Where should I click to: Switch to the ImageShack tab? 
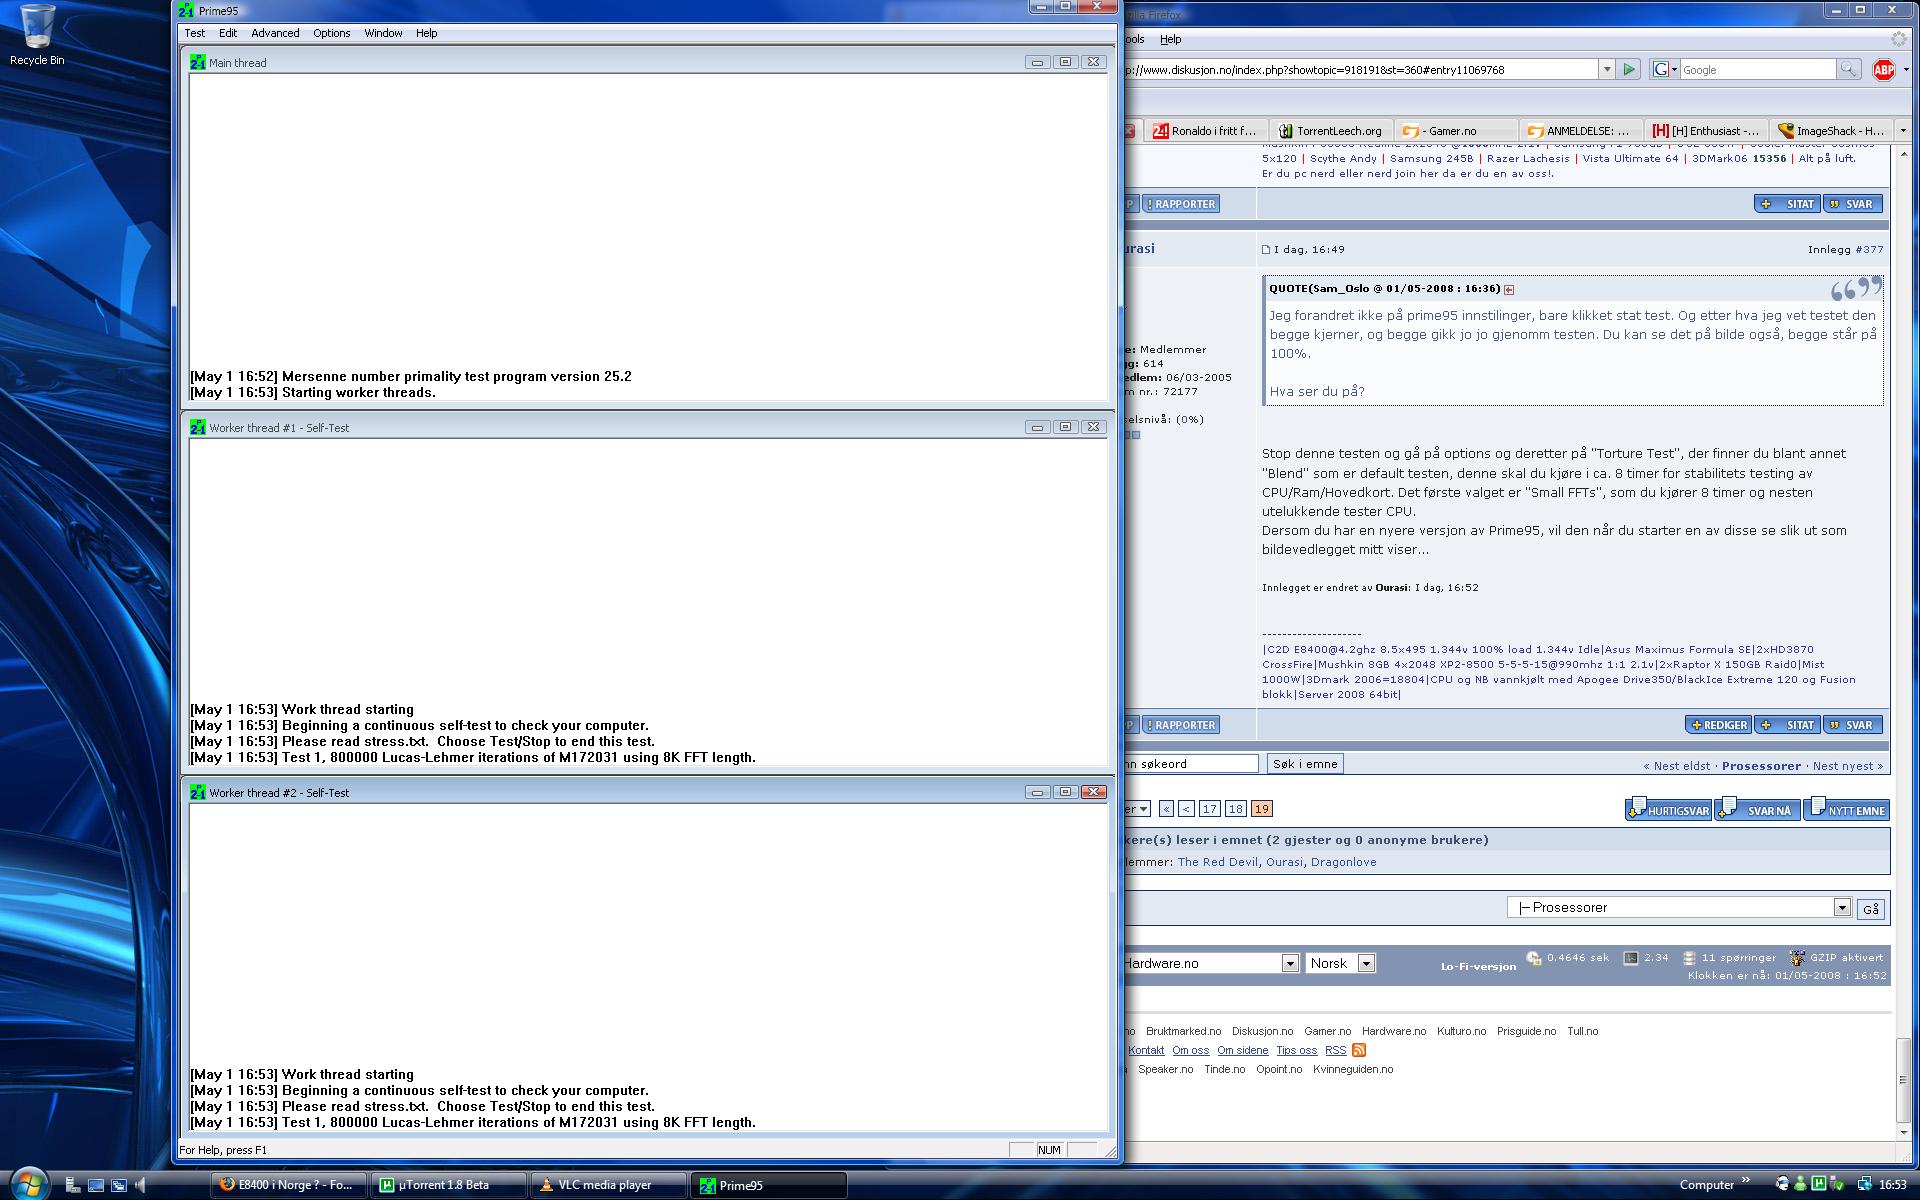pyautogui.click(x=1830, y=131)
